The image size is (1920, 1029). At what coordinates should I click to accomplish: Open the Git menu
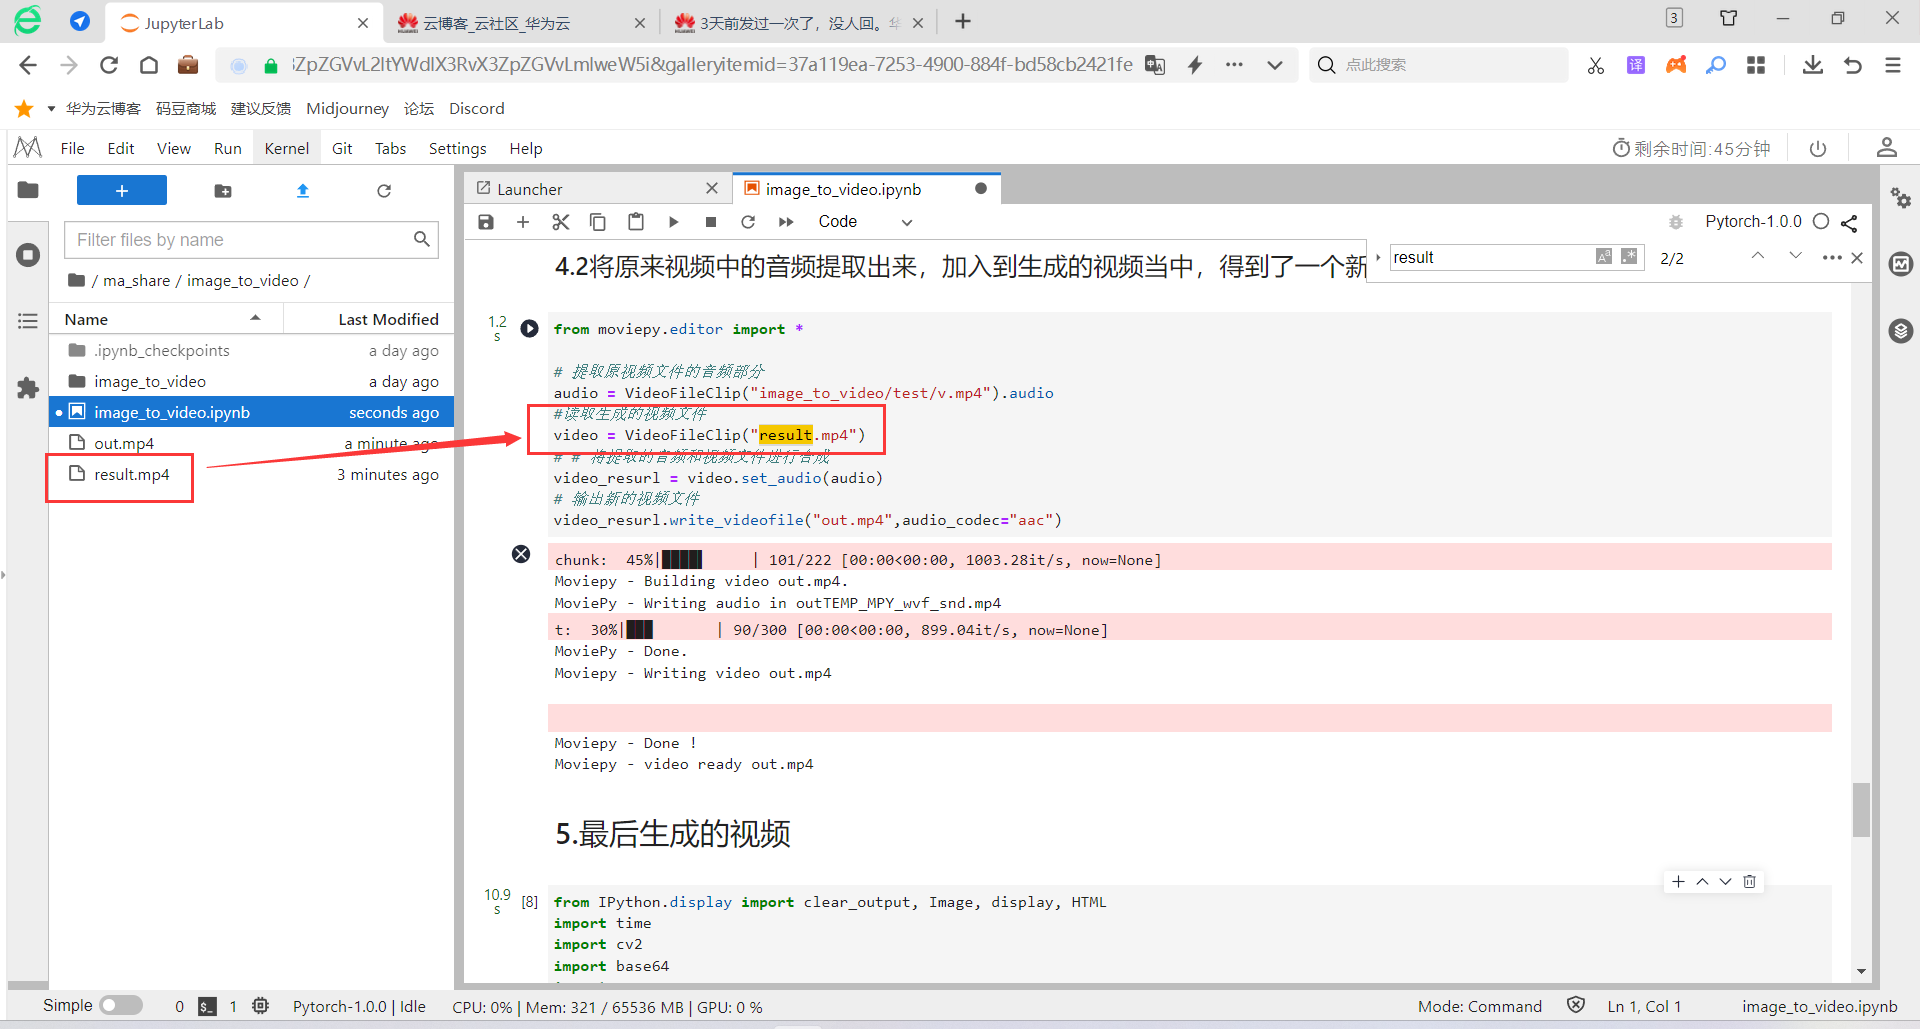pyautogui.click(x=342, y=149)
